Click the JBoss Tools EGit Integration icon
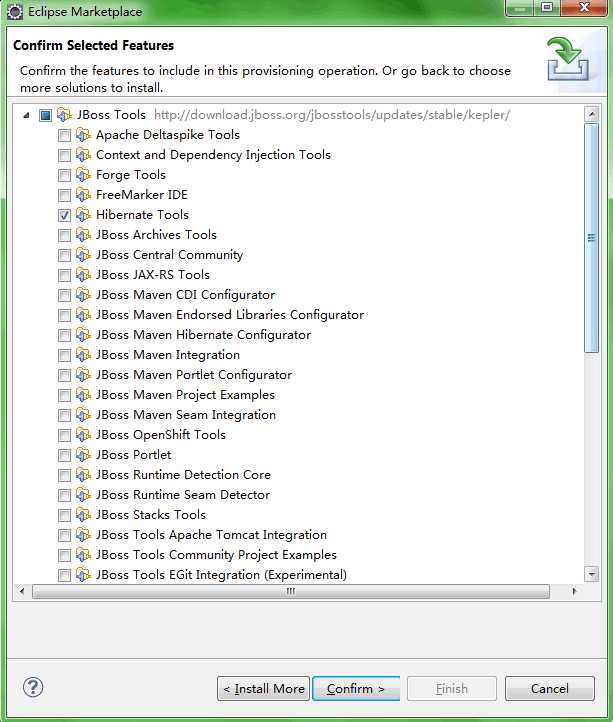Image resolution: width=613 pixels, height=722 pixels. pos(83,575)
